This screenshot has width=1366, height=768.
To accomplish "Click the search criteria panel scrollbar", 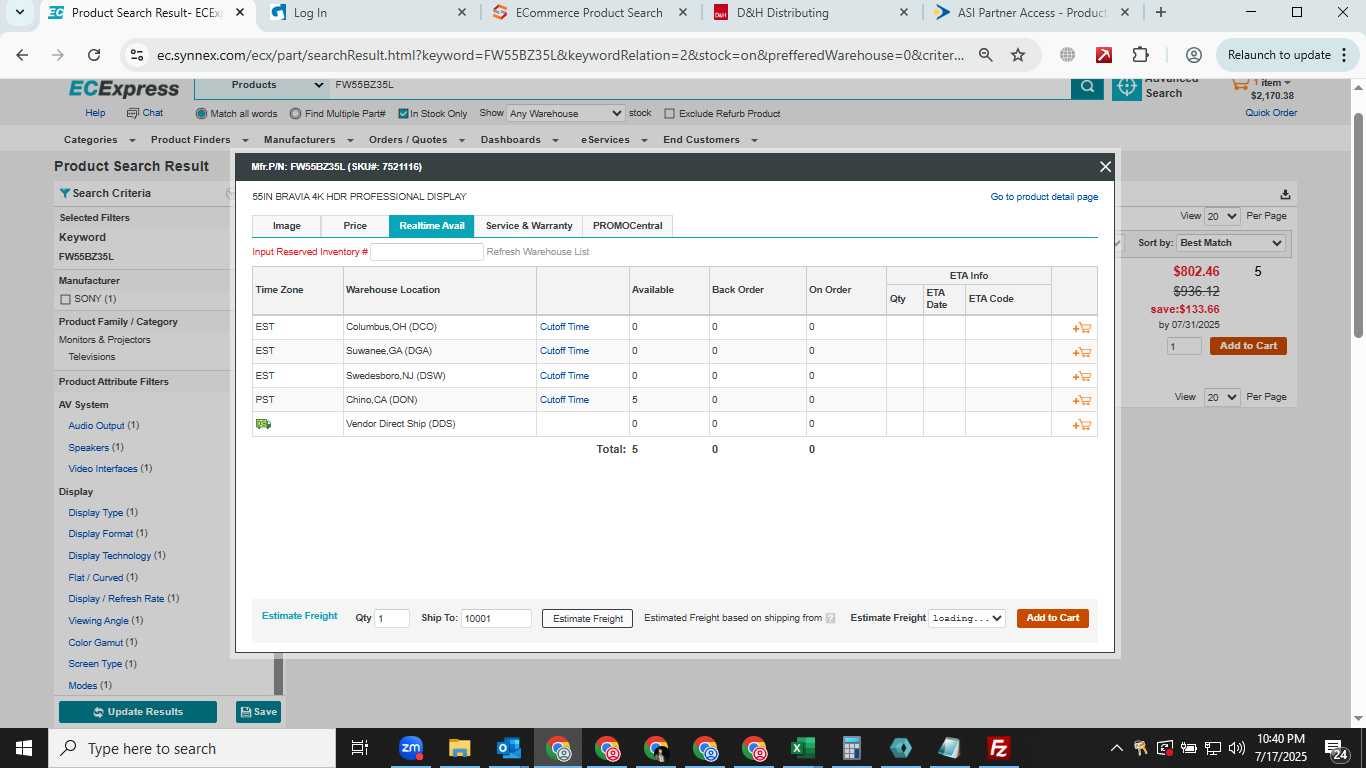I will 278,675.
